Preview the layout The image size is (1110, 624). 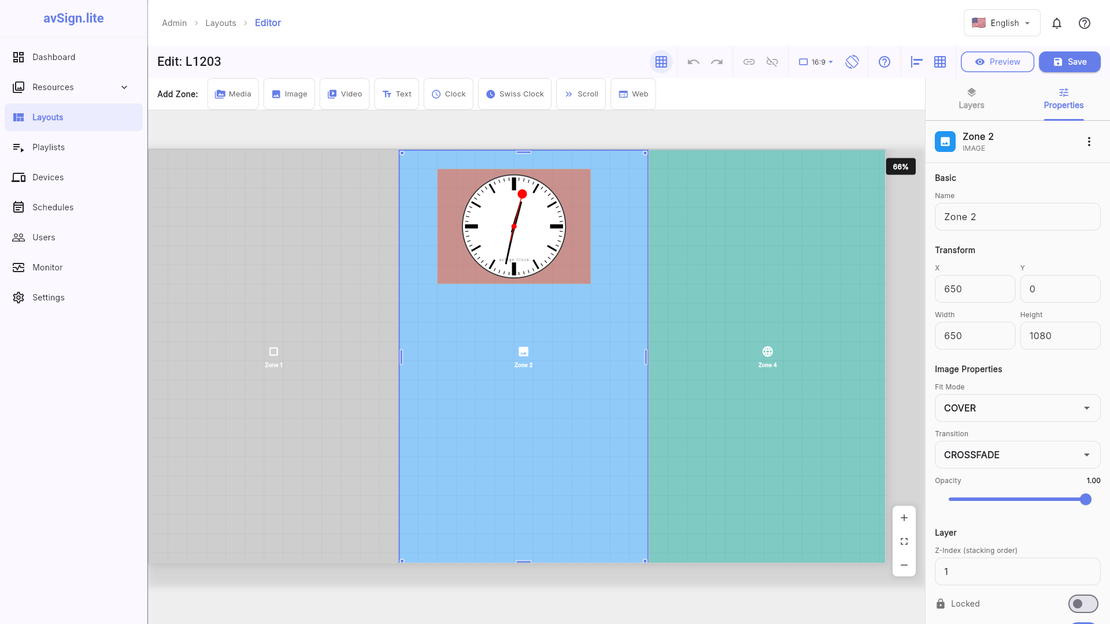(997, 61)
